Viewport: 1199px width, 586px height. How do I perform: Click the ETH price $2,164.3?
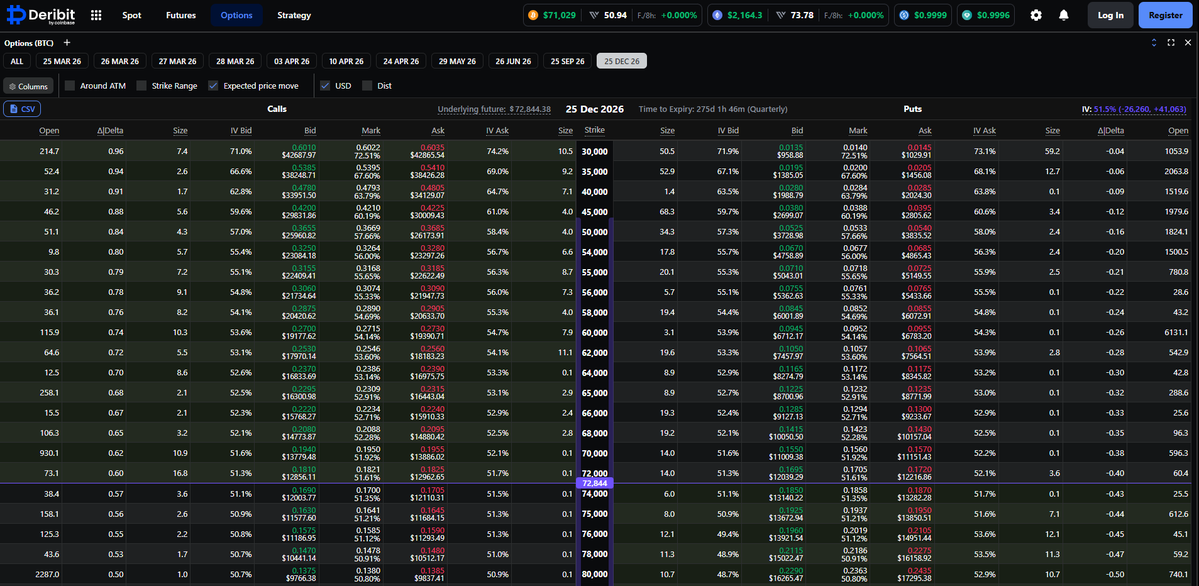tap(745, 15)
